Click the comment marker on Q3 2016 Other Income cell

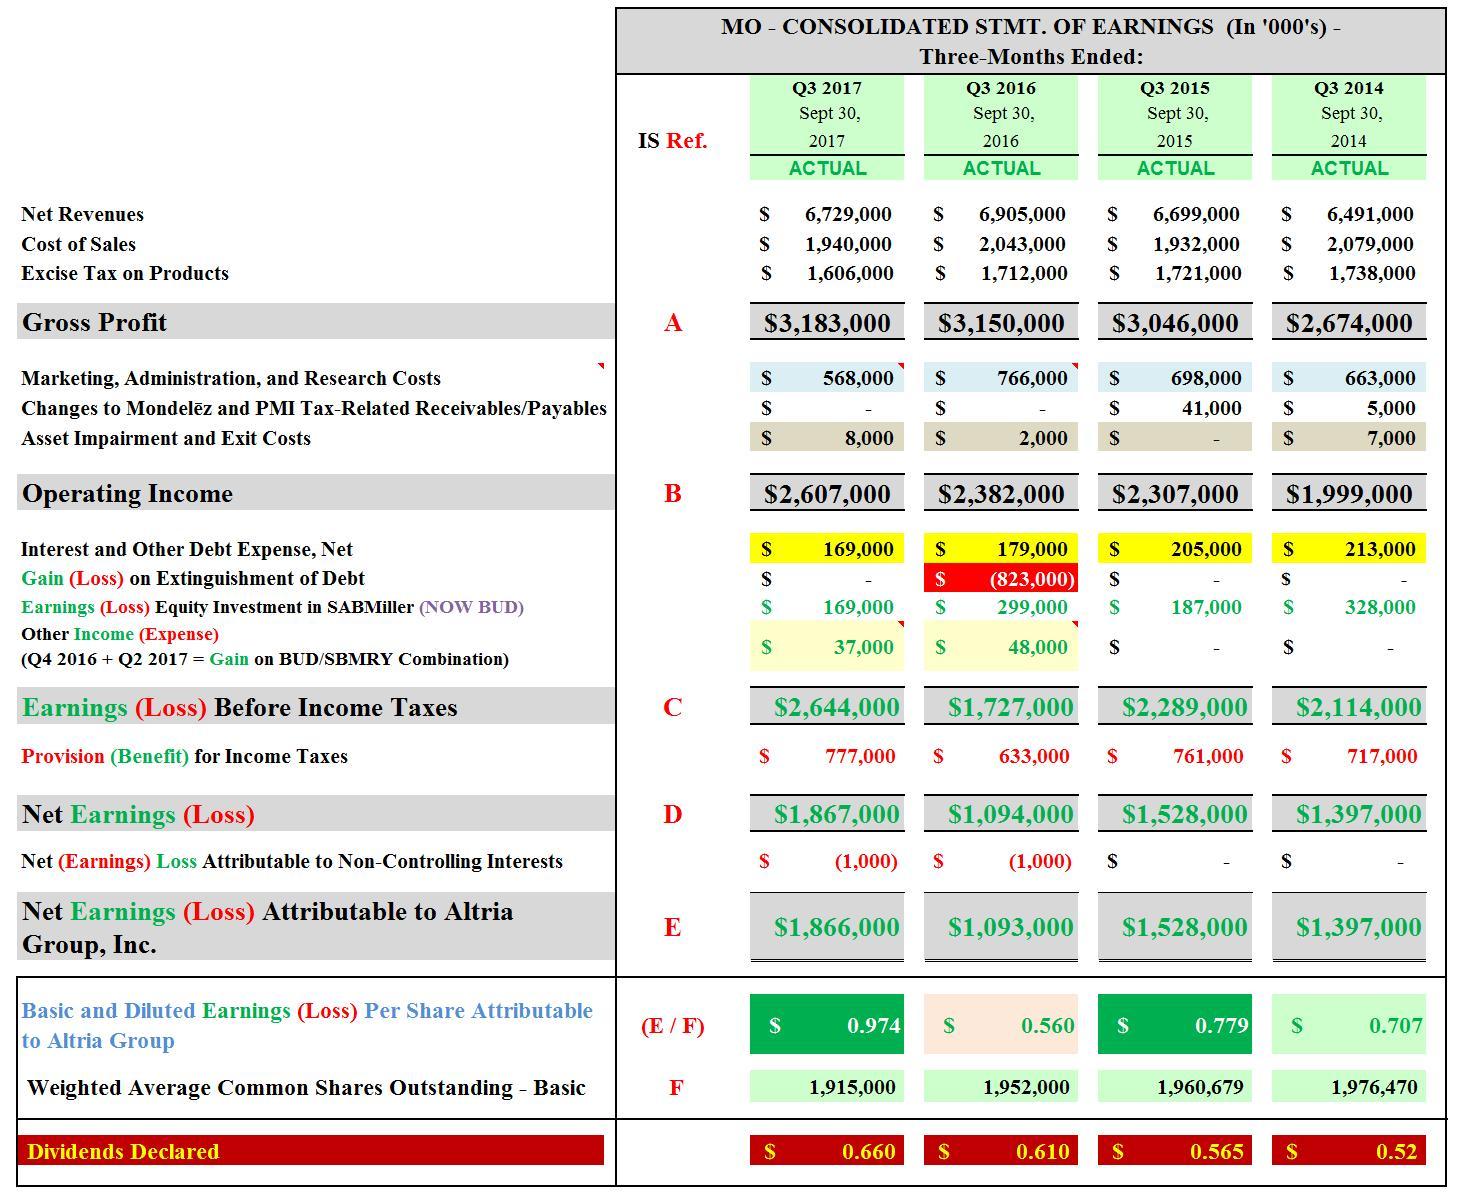click(1074, 625)
